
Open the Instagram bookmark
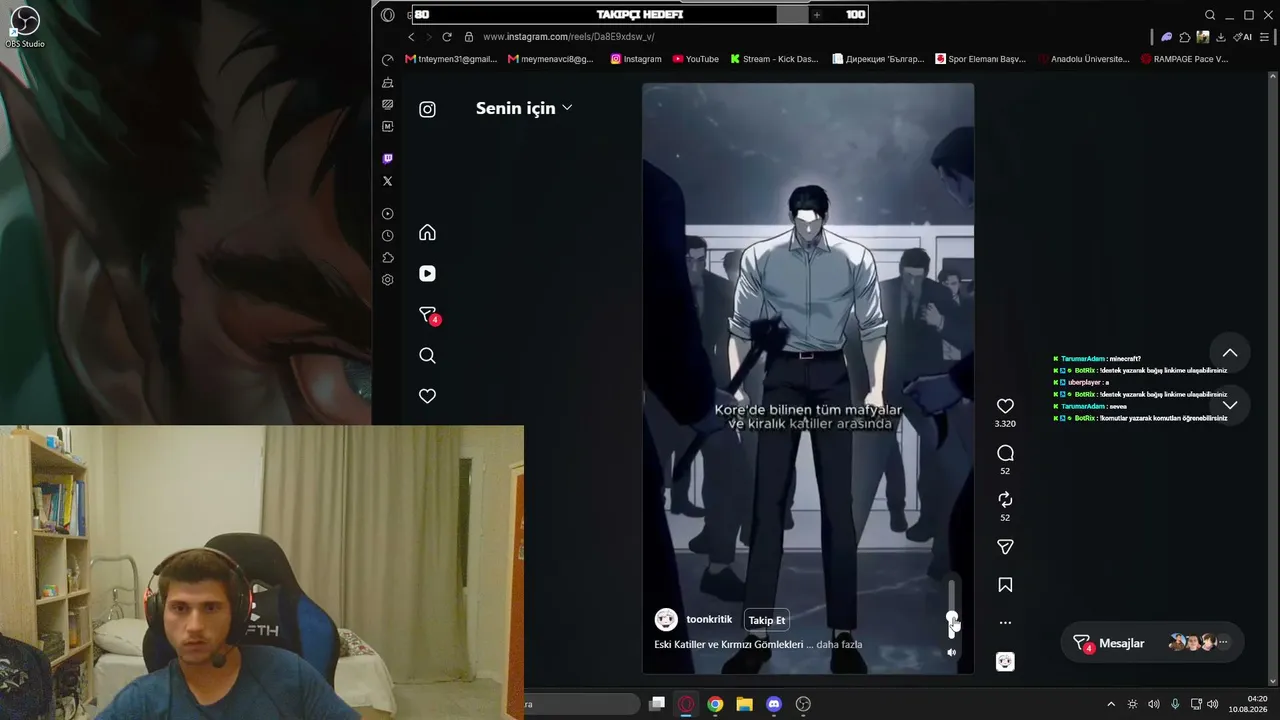(636, 59)
